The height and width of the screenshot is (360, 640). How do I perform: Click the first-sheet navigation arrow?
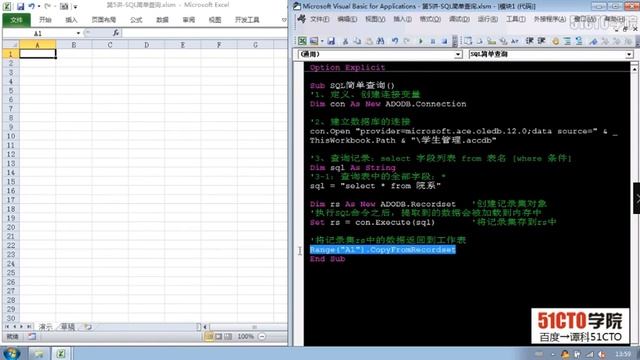tap(7, 327)
